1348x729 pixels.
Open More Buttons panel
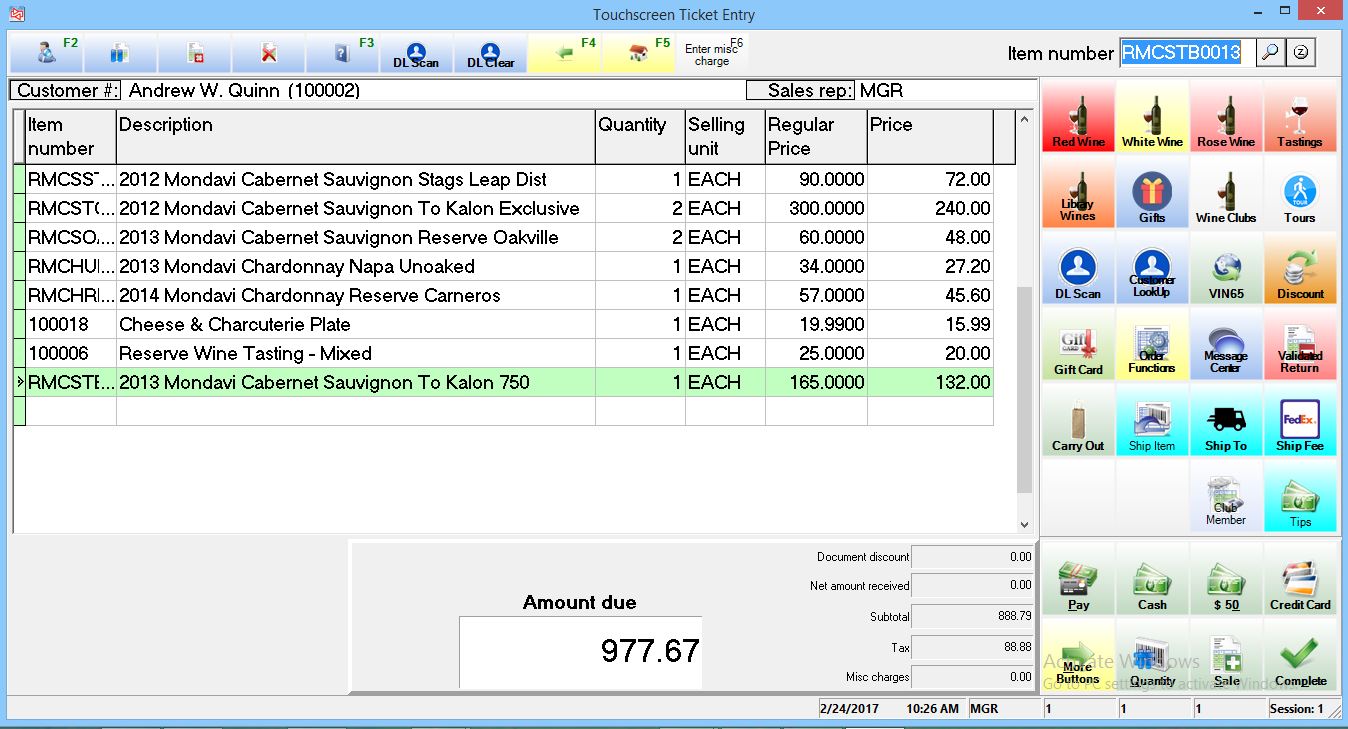1078,658
